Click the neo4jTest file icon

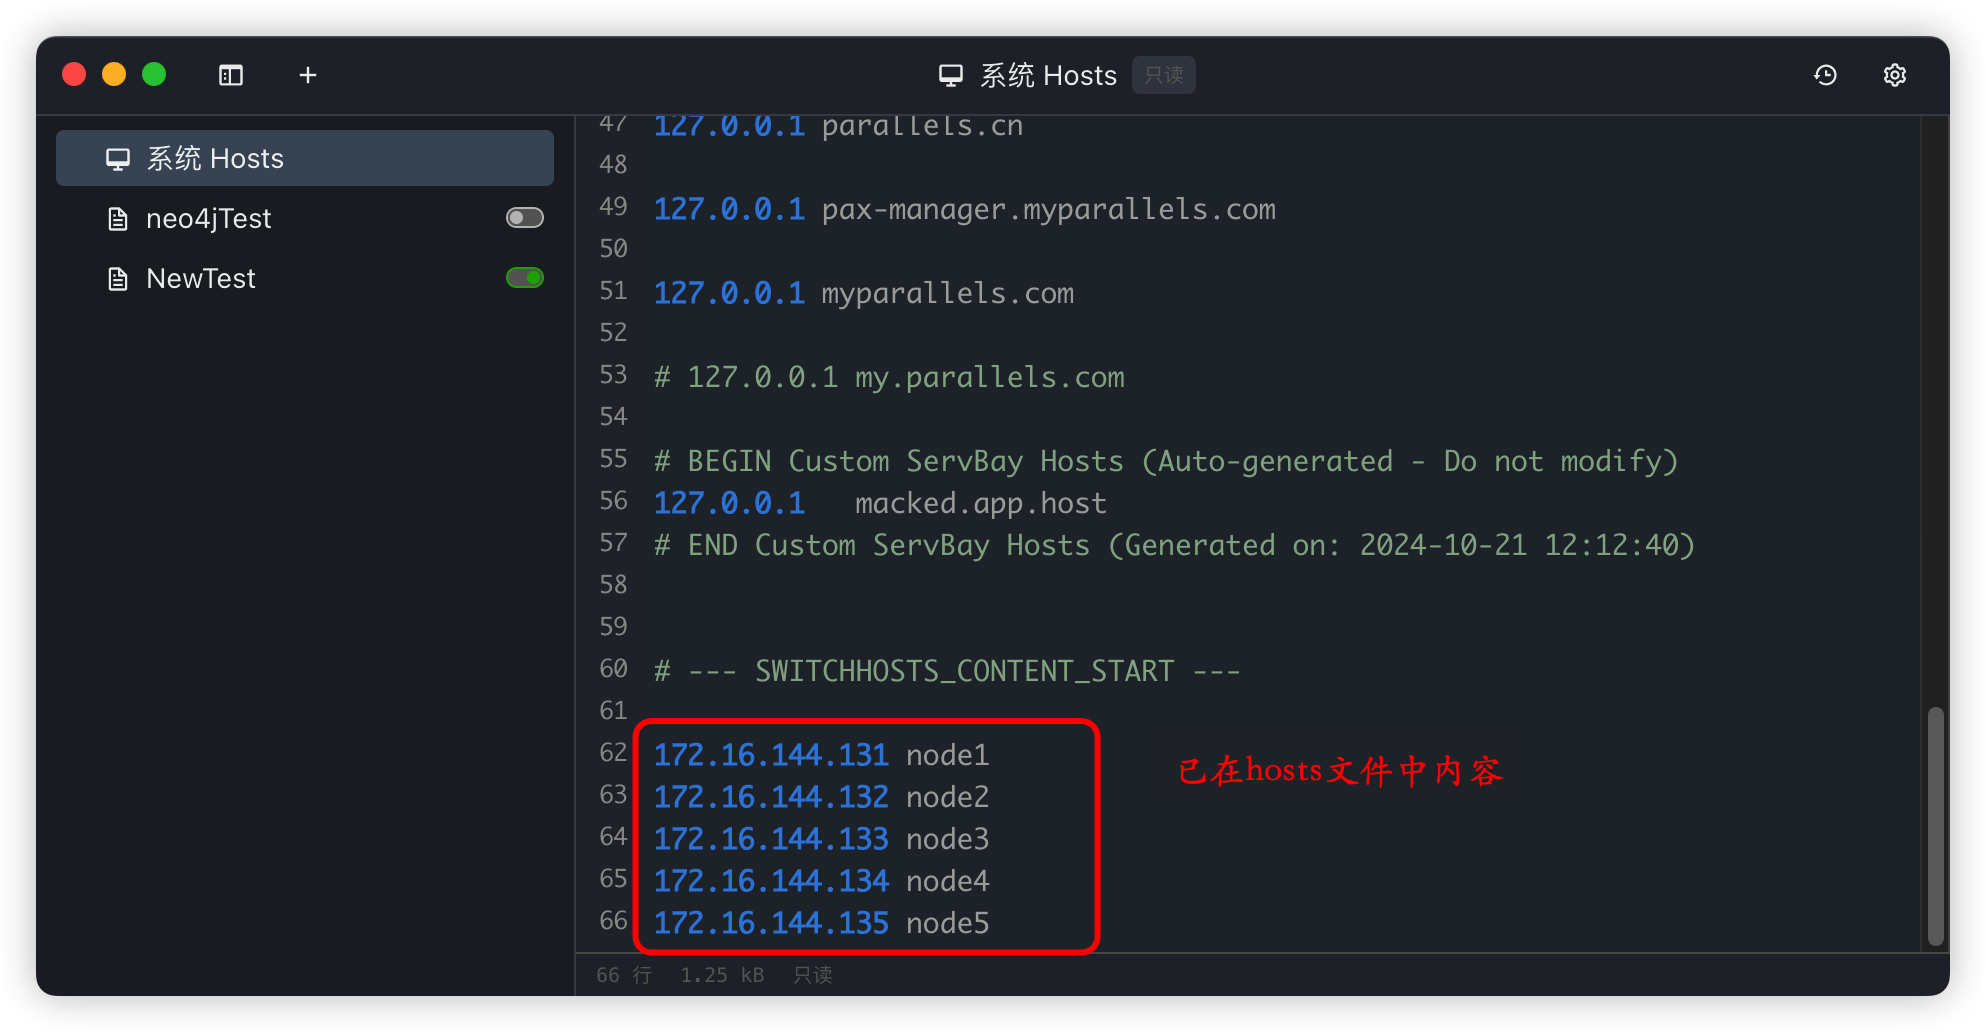click(118, 219)
